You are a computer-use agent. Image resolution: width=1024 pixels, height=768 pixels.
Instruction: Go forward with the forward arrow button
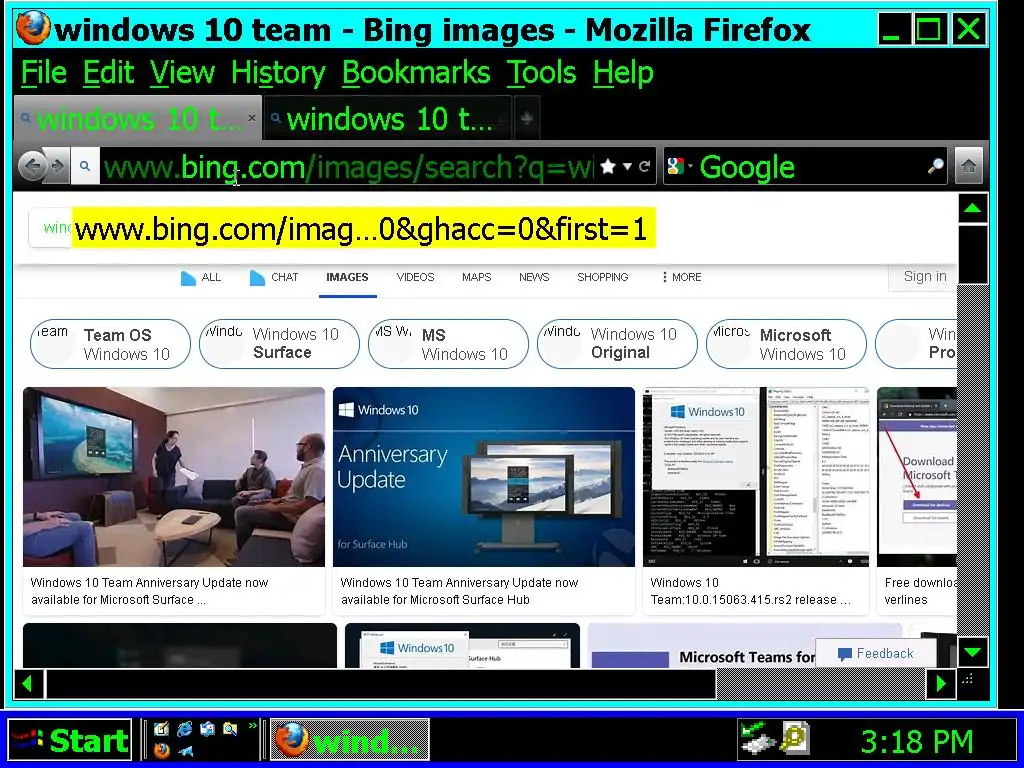tap(57, 167)
